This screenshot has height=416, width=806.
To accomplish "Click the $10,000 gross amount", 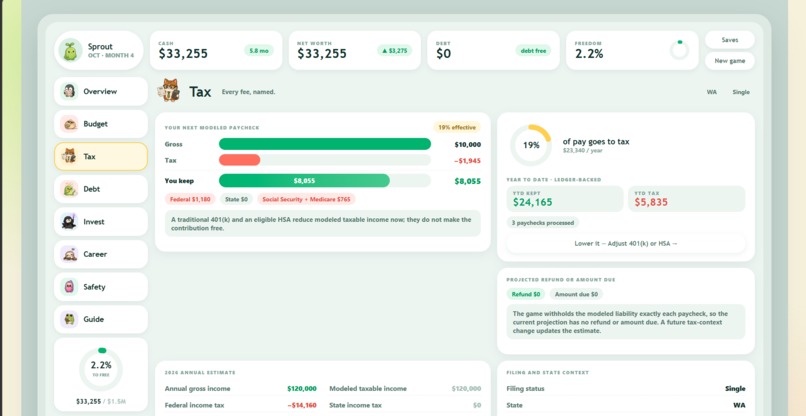I will coord(467,144).
